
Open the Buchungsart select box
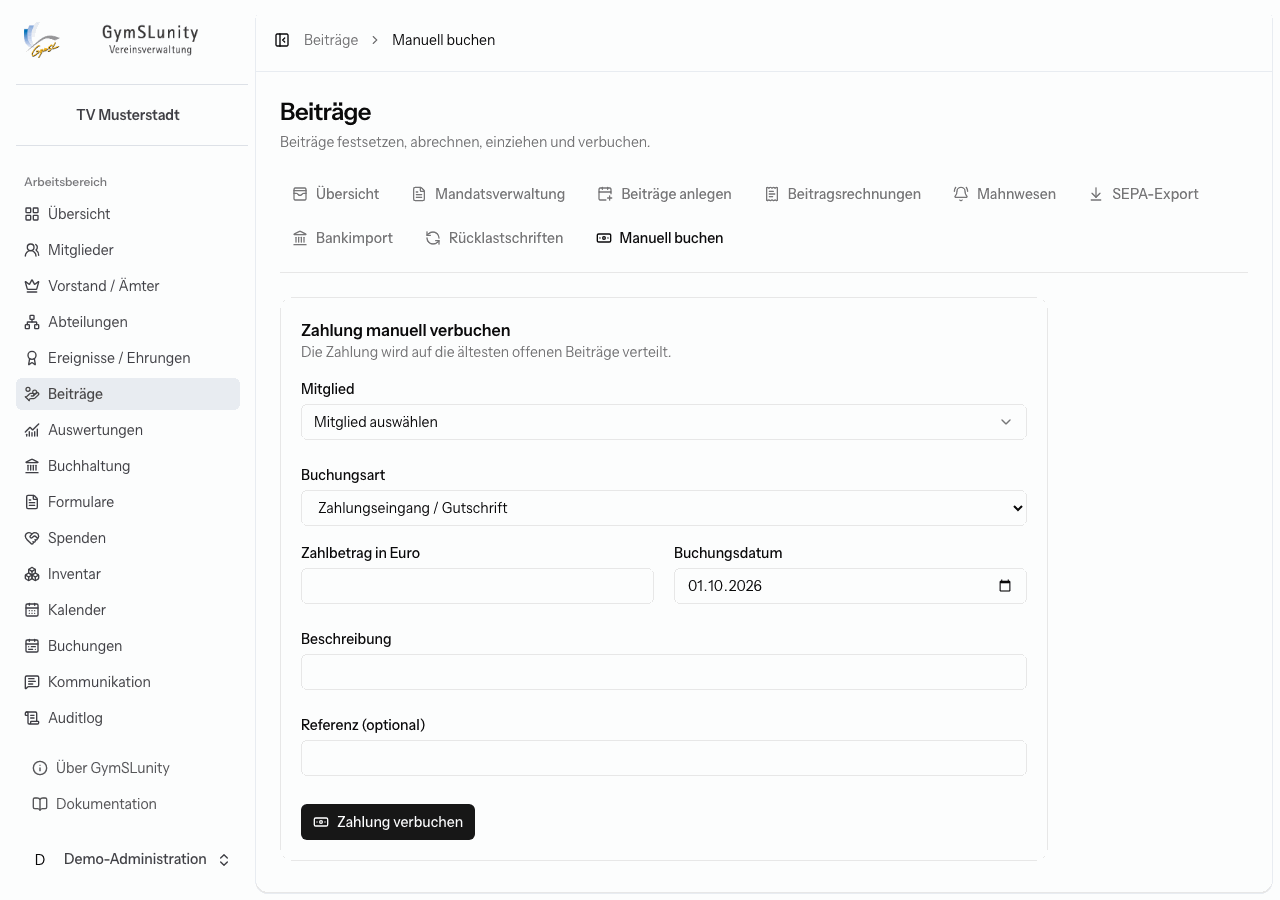click(x=663, y=508)
